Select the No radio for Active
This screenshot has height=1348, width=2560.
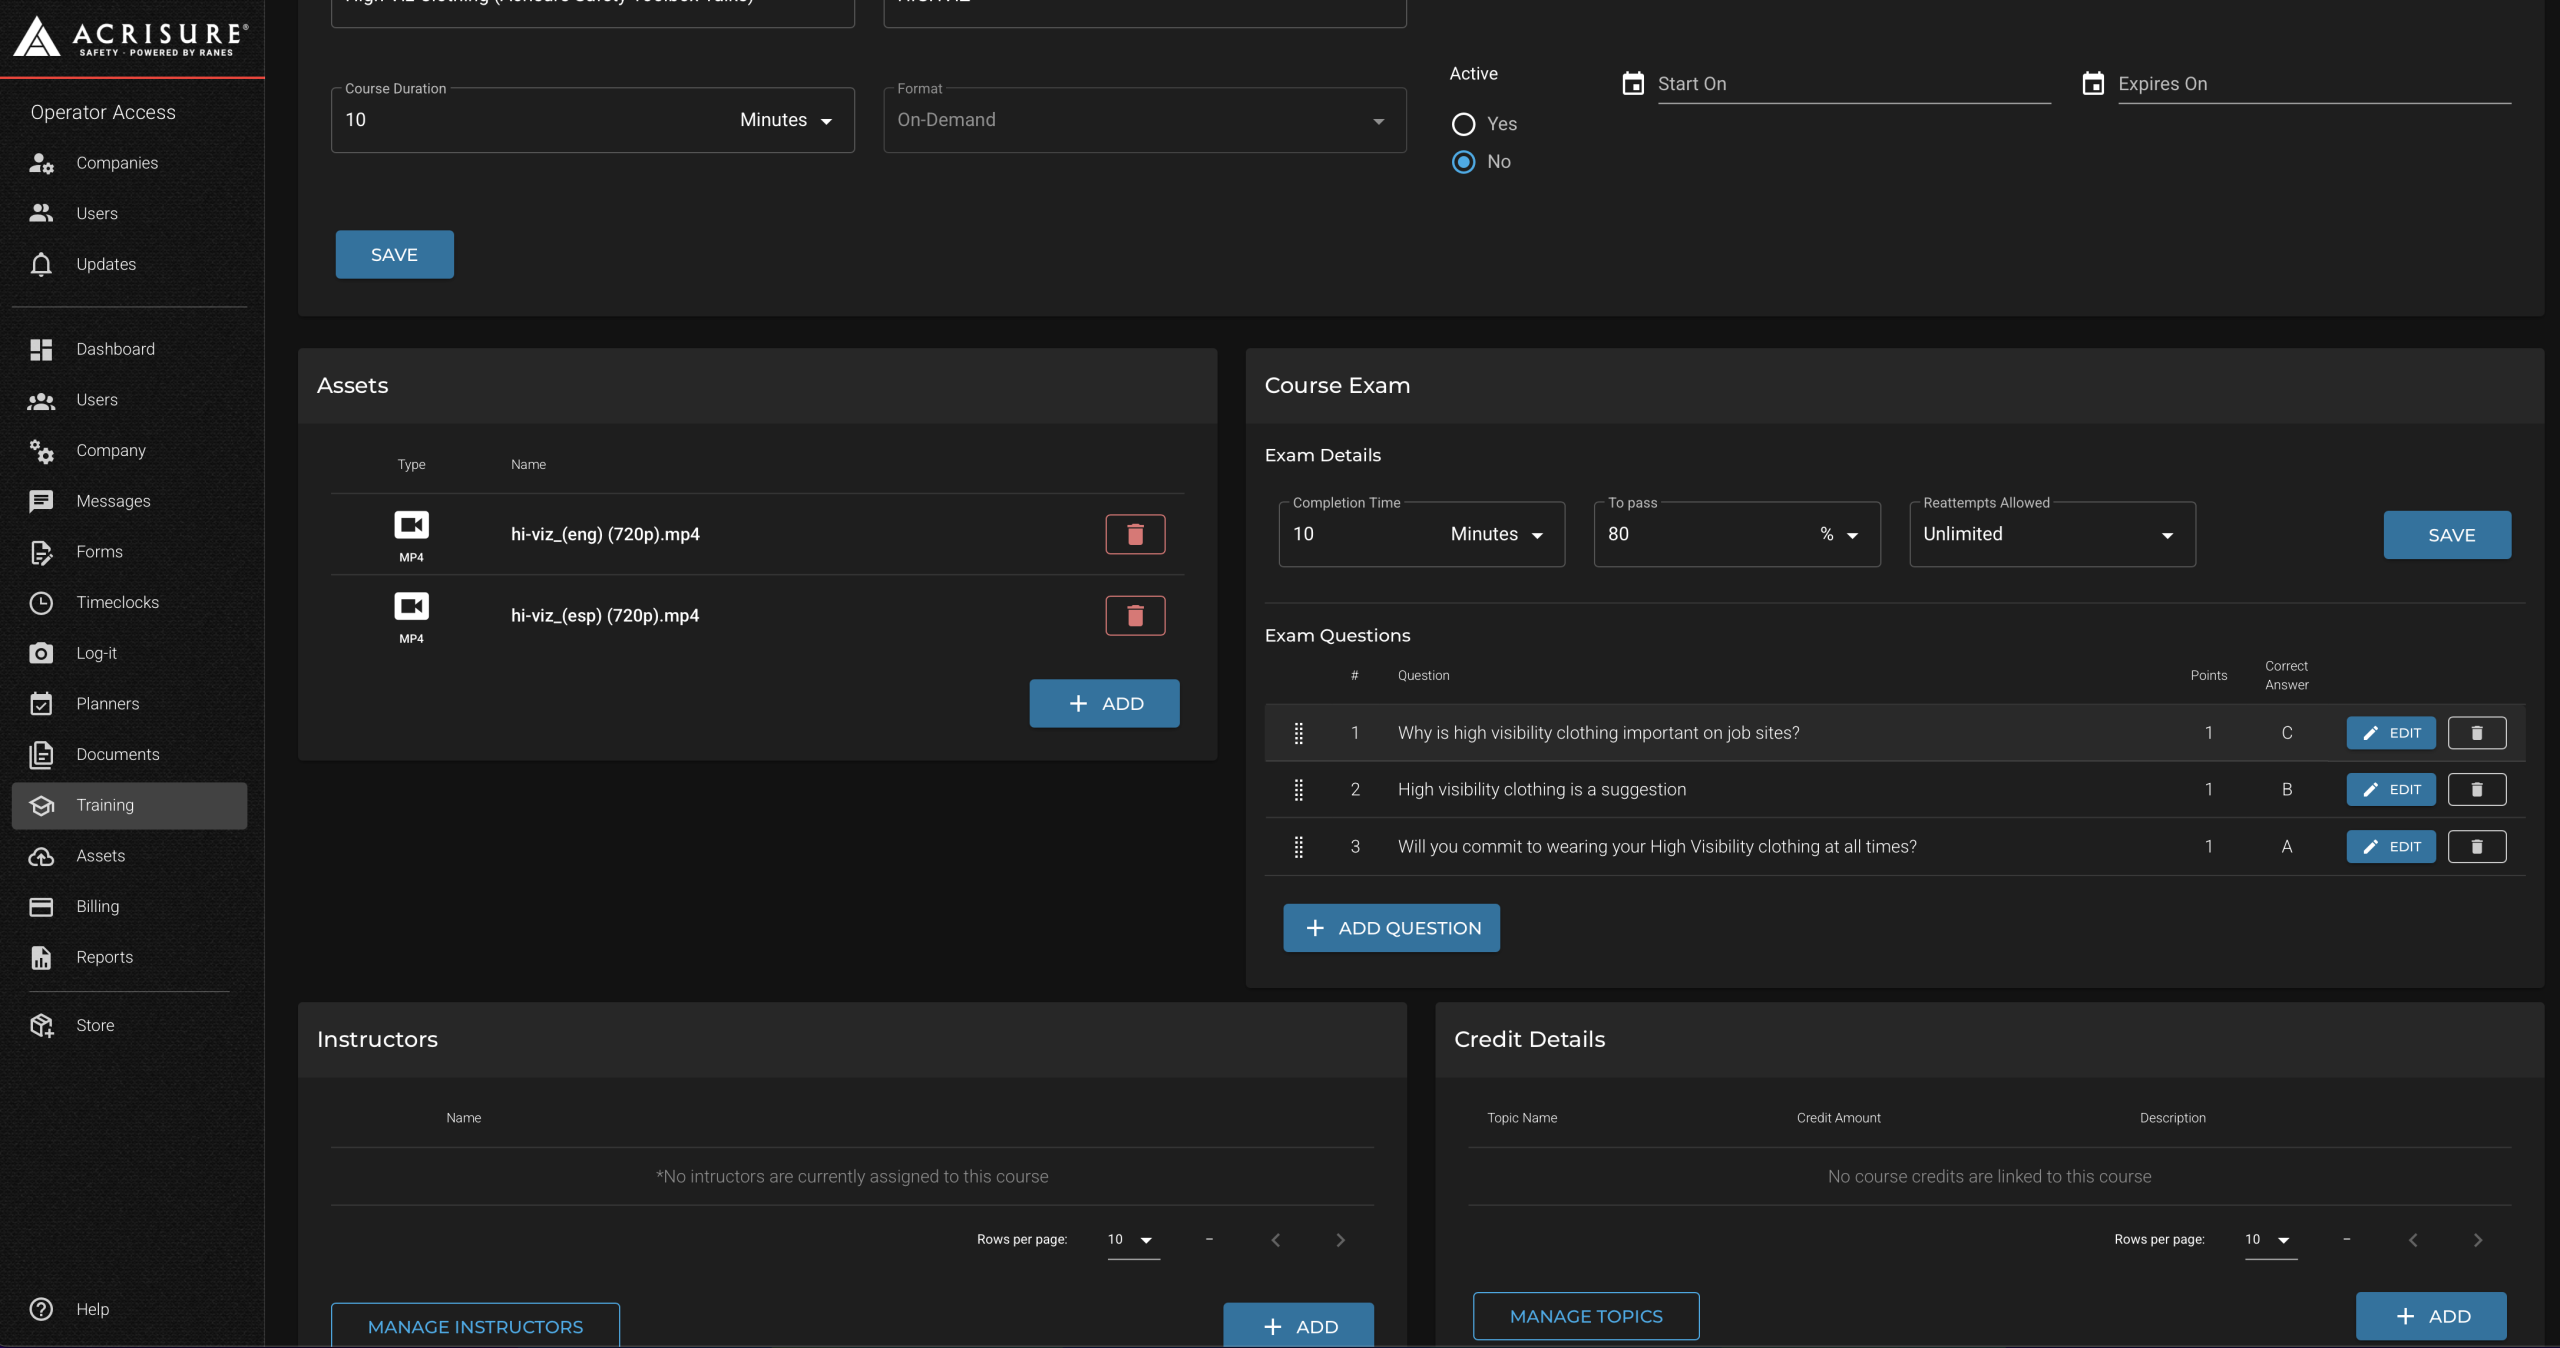[x=1463, y=162]
